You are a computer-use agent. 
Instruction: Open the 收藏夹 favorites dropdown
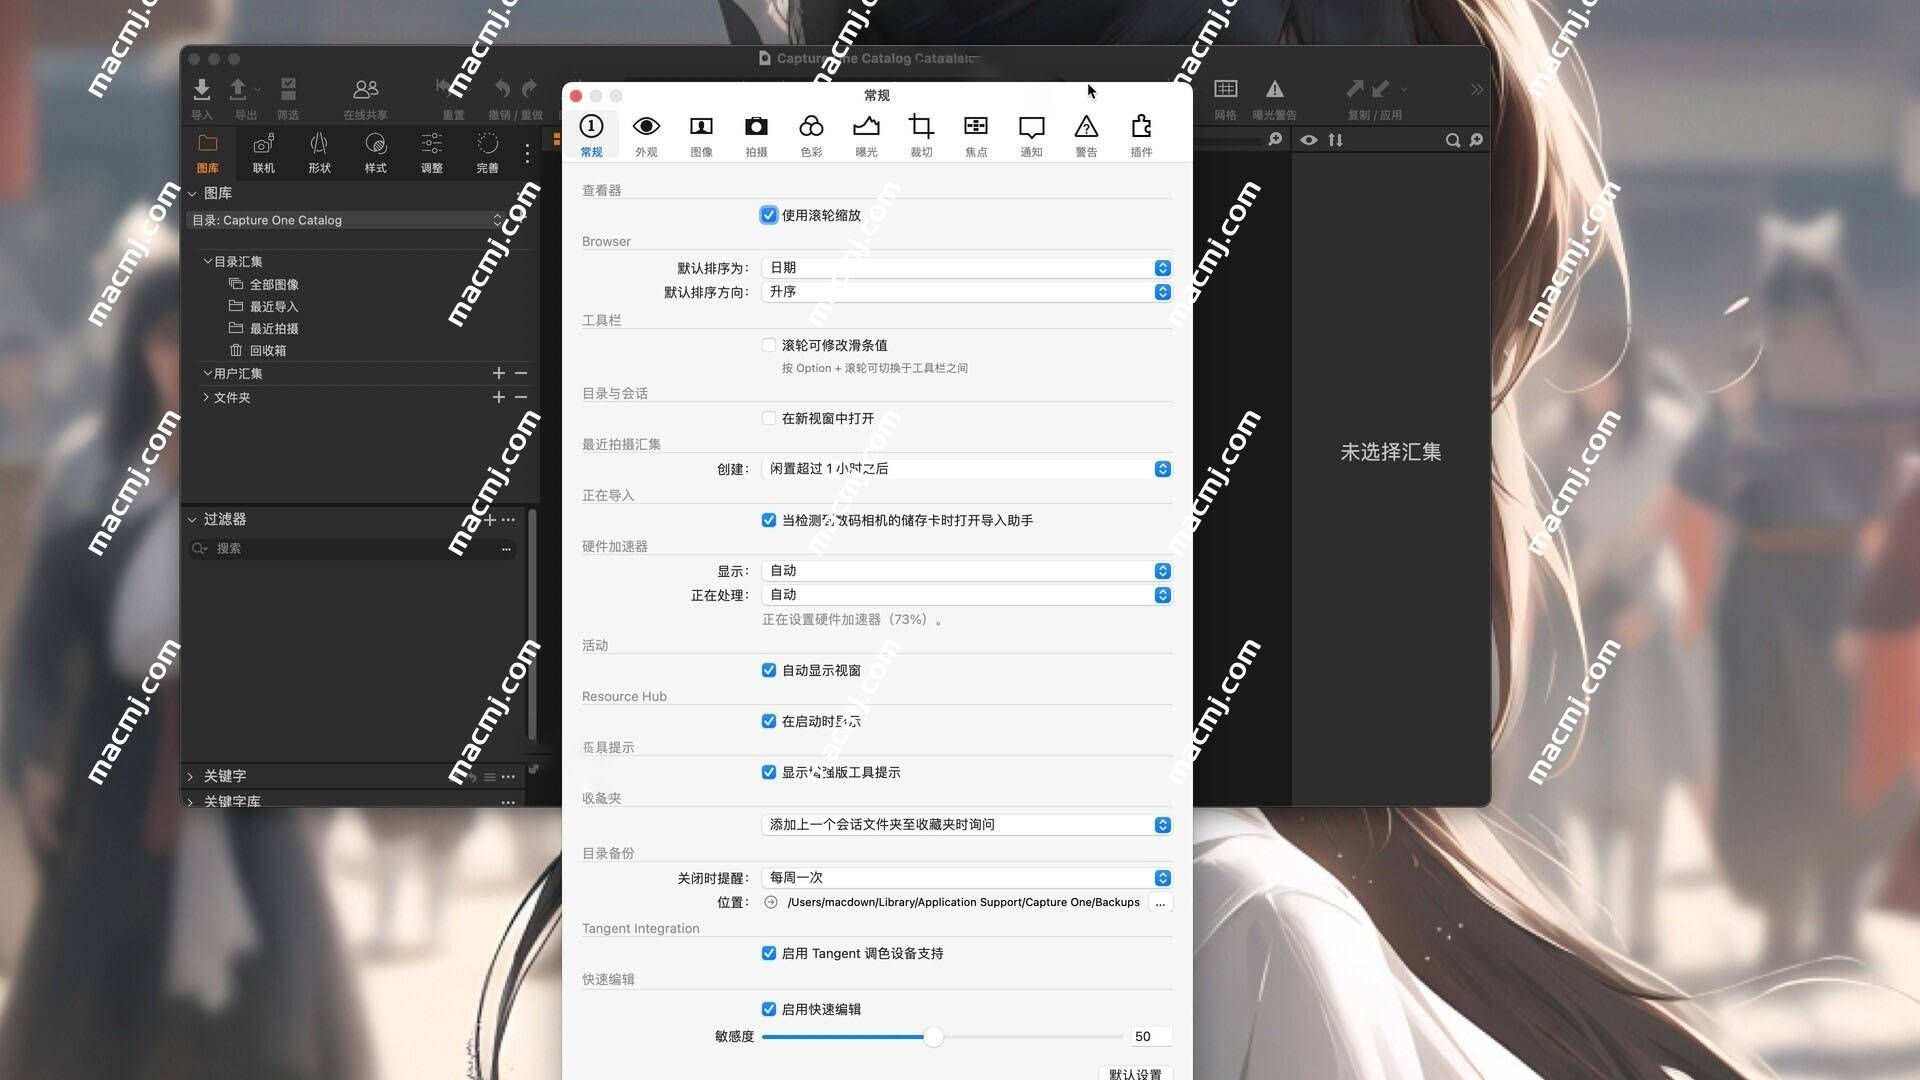966,825
